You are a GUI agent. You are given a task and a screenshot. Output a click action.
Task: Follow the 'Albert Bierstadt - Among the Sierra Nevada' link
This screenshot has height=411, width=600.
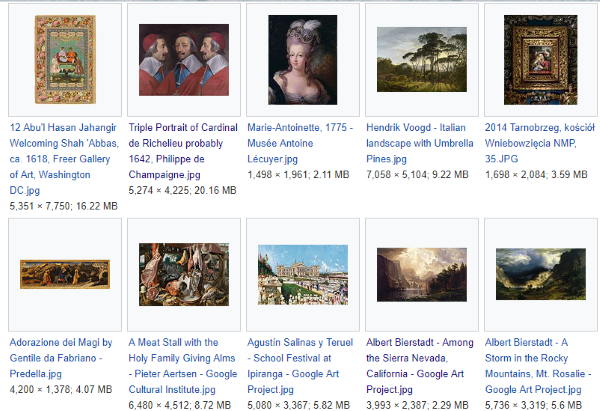coord(420,366)
